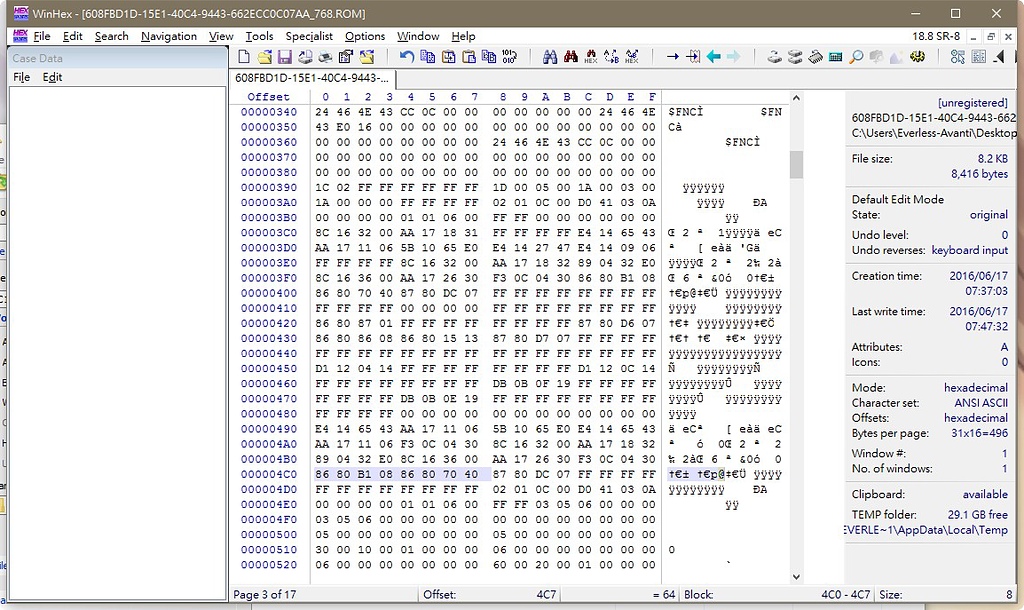This screenshot has height=610, width=1024.
Task: Click the Go To Offset arrow icon
Action: click(673, 57)
